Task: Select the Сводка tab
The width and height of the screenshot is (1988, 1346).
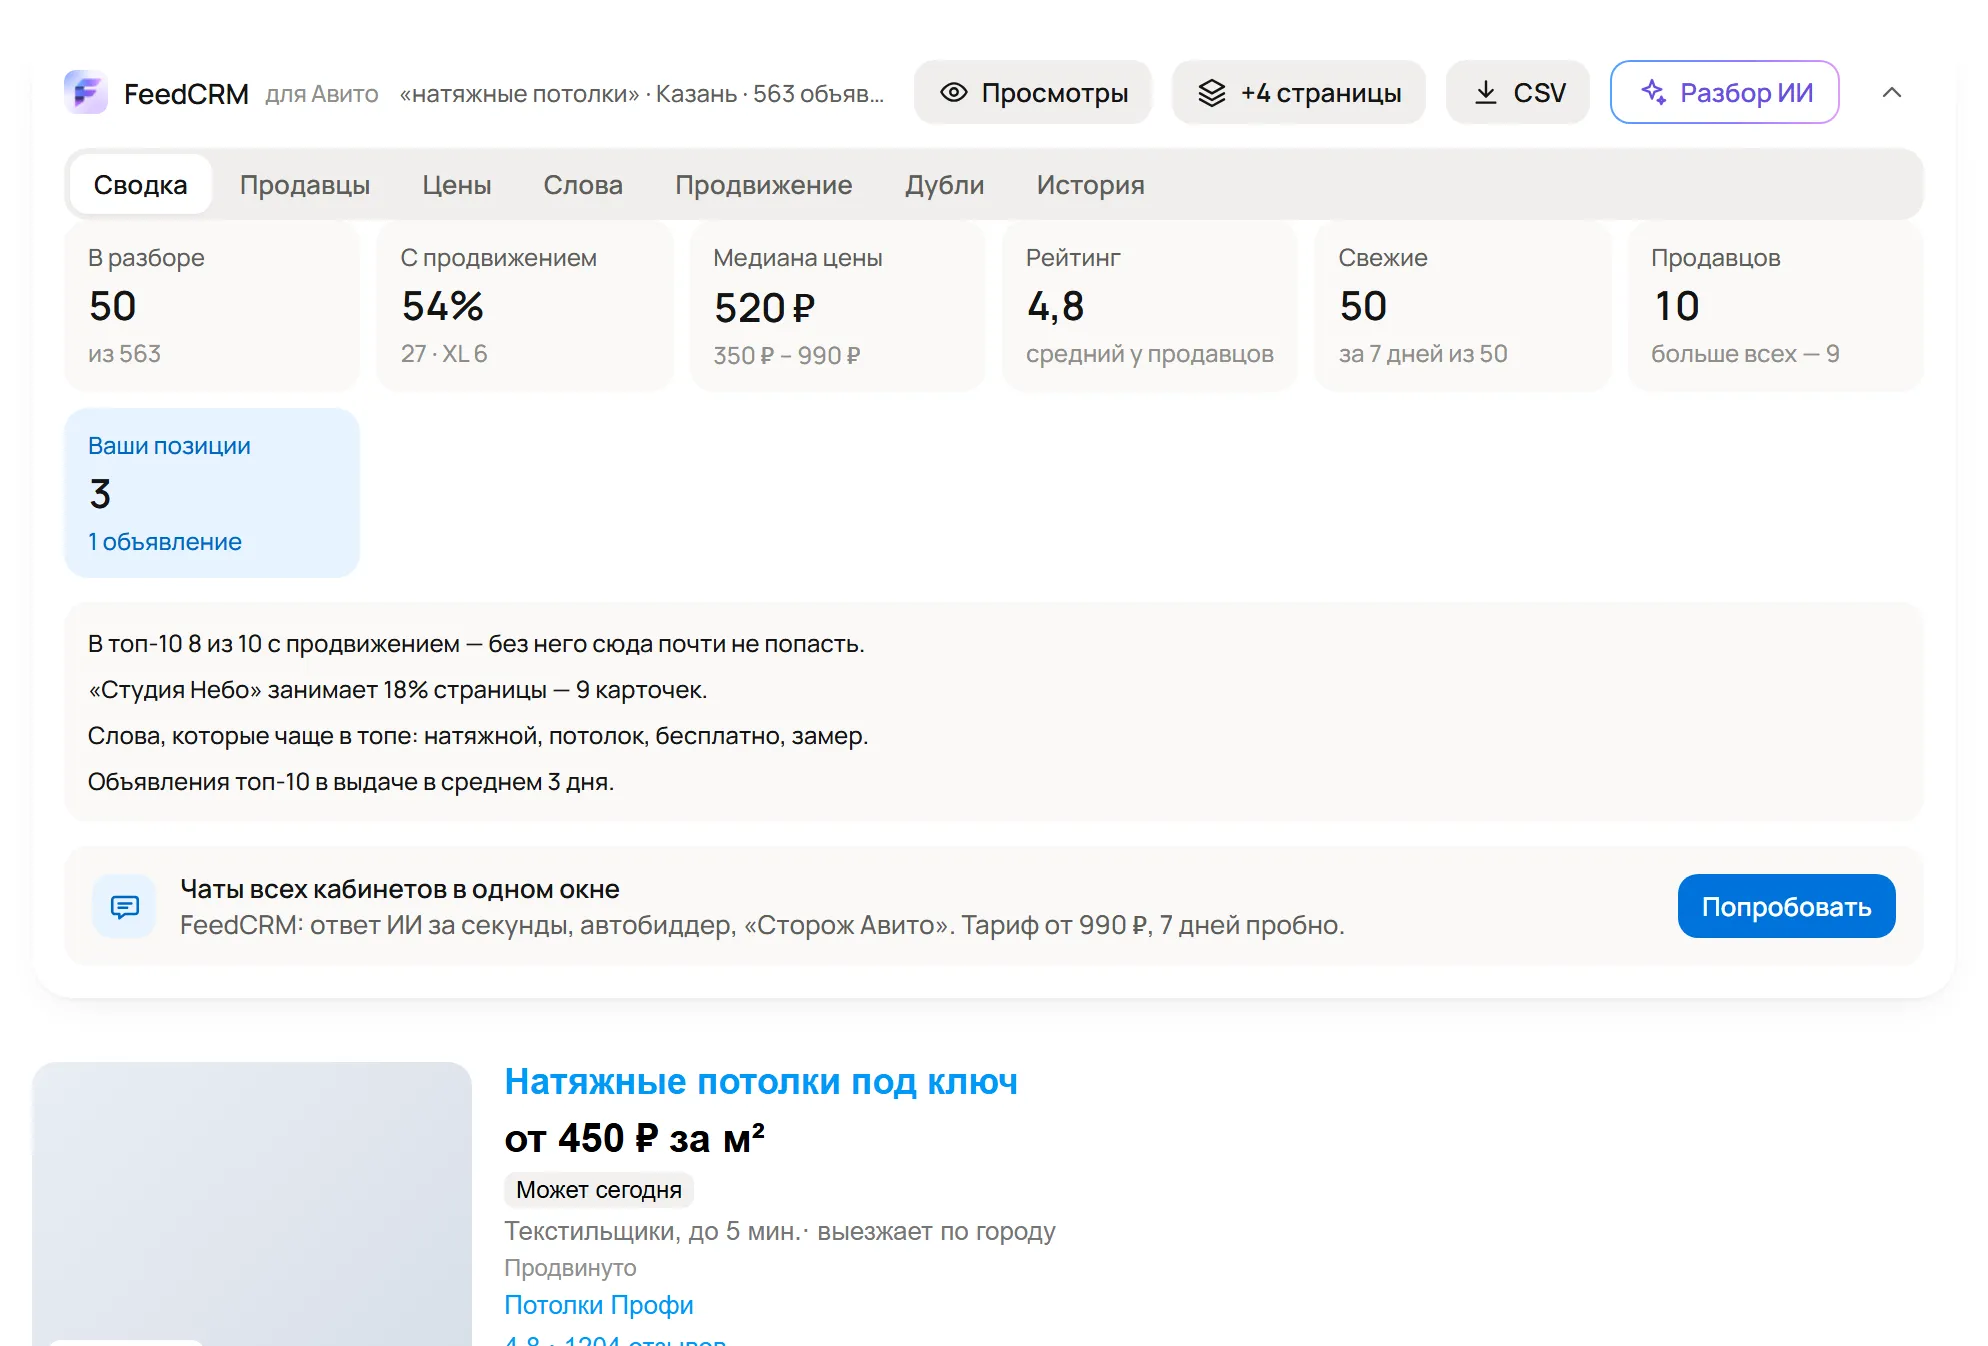Action: [140, 185]
